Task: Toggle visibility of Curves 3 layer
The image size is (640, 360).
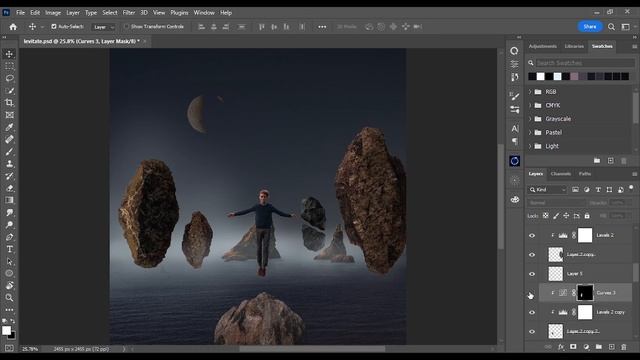Action: (x=531, y=293)
